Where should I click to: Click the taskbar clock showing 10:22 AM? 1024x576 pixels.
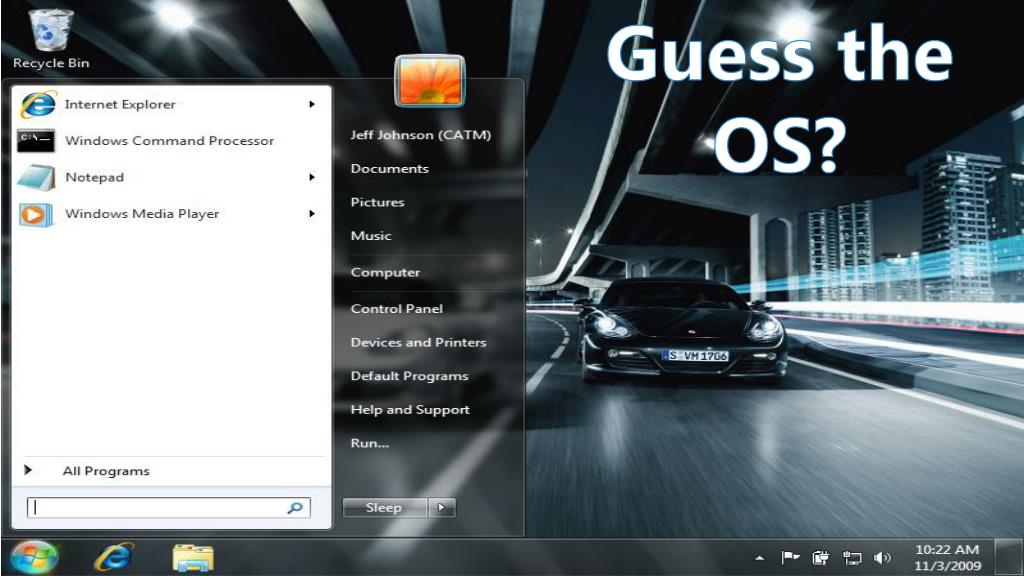948,557
